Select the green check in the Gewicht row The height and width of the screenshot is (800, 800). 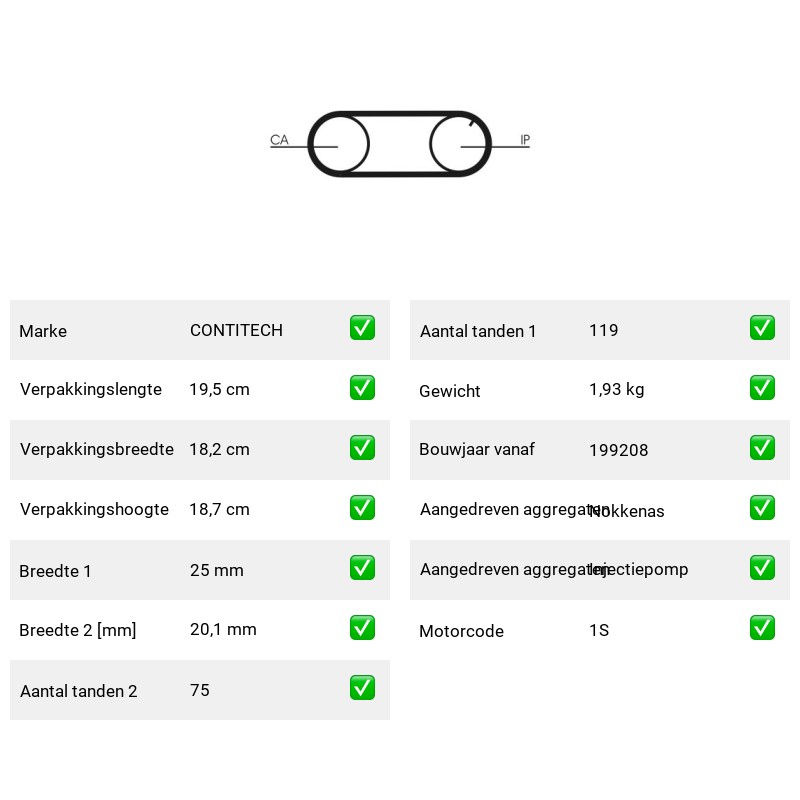pyautogui.click(x=762, y=388)
